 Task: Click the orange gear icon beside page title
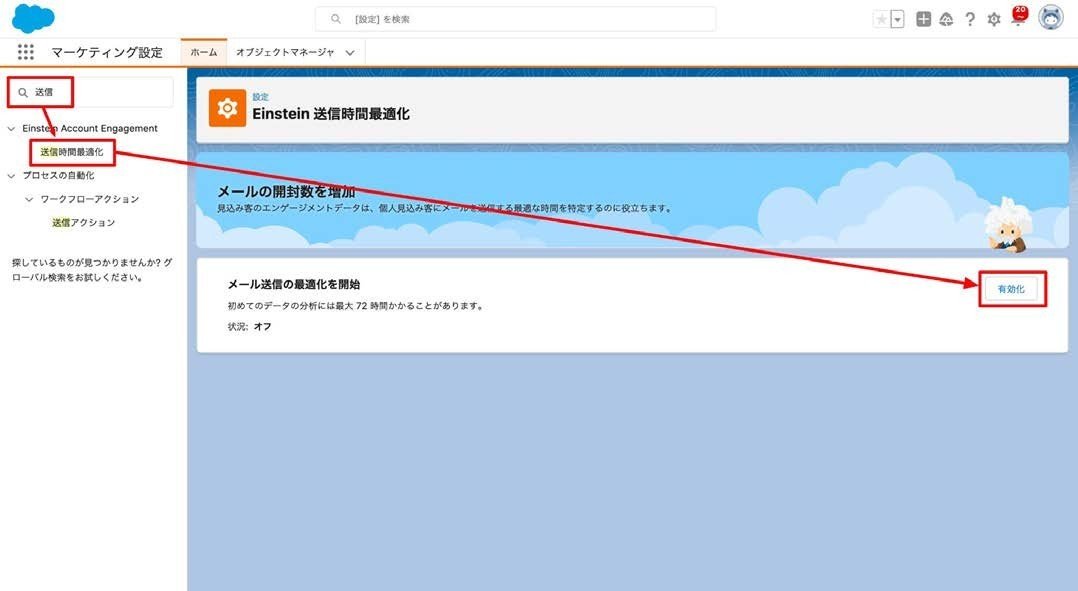click(228, 108)
